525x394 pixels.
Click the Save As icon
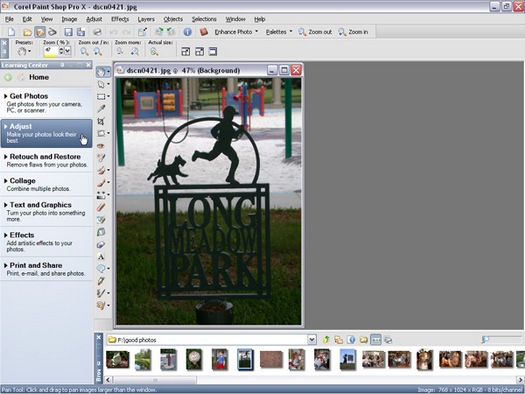click(x=81, y=32)
